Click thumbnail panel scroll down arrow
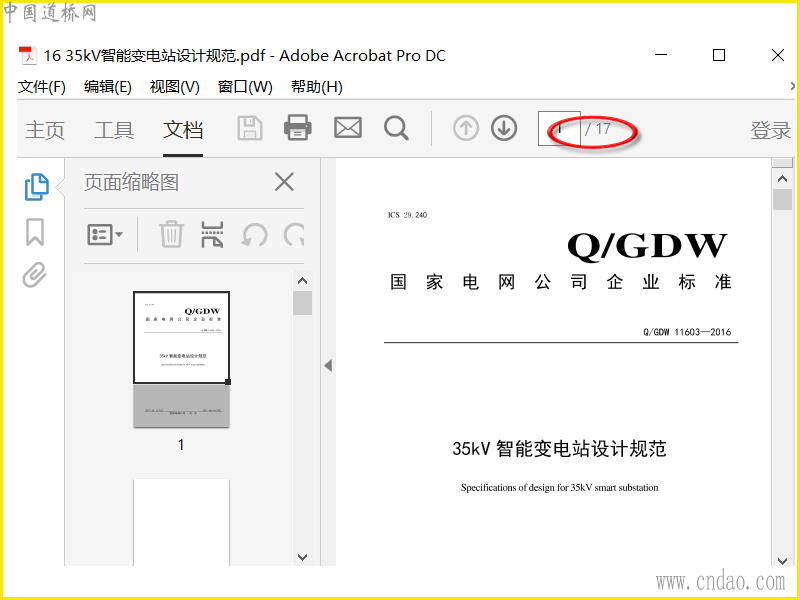Image resolution: width=800 pixels, height=600 pixels. tap(303, 557)
